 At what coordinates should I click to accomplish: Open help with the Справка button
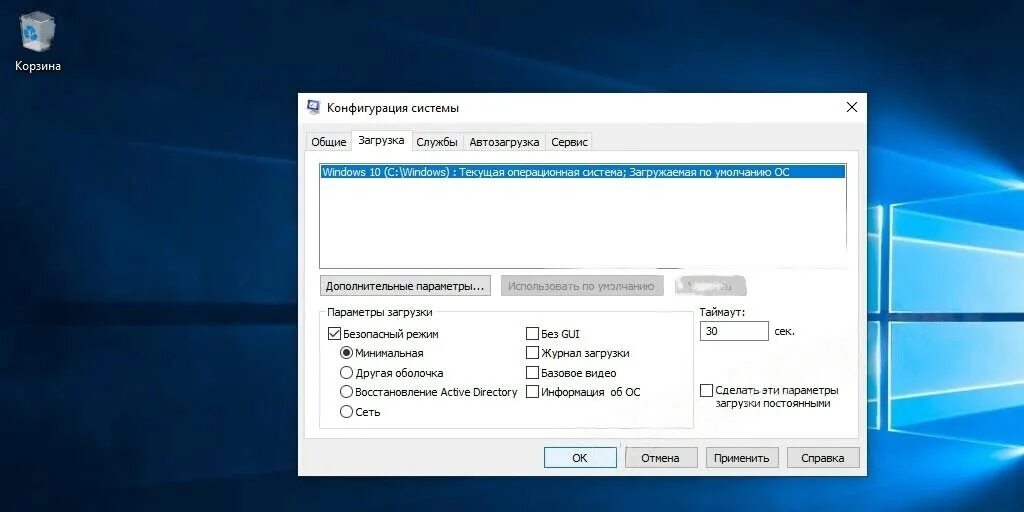pyautogui.click(x=823, y=458)
